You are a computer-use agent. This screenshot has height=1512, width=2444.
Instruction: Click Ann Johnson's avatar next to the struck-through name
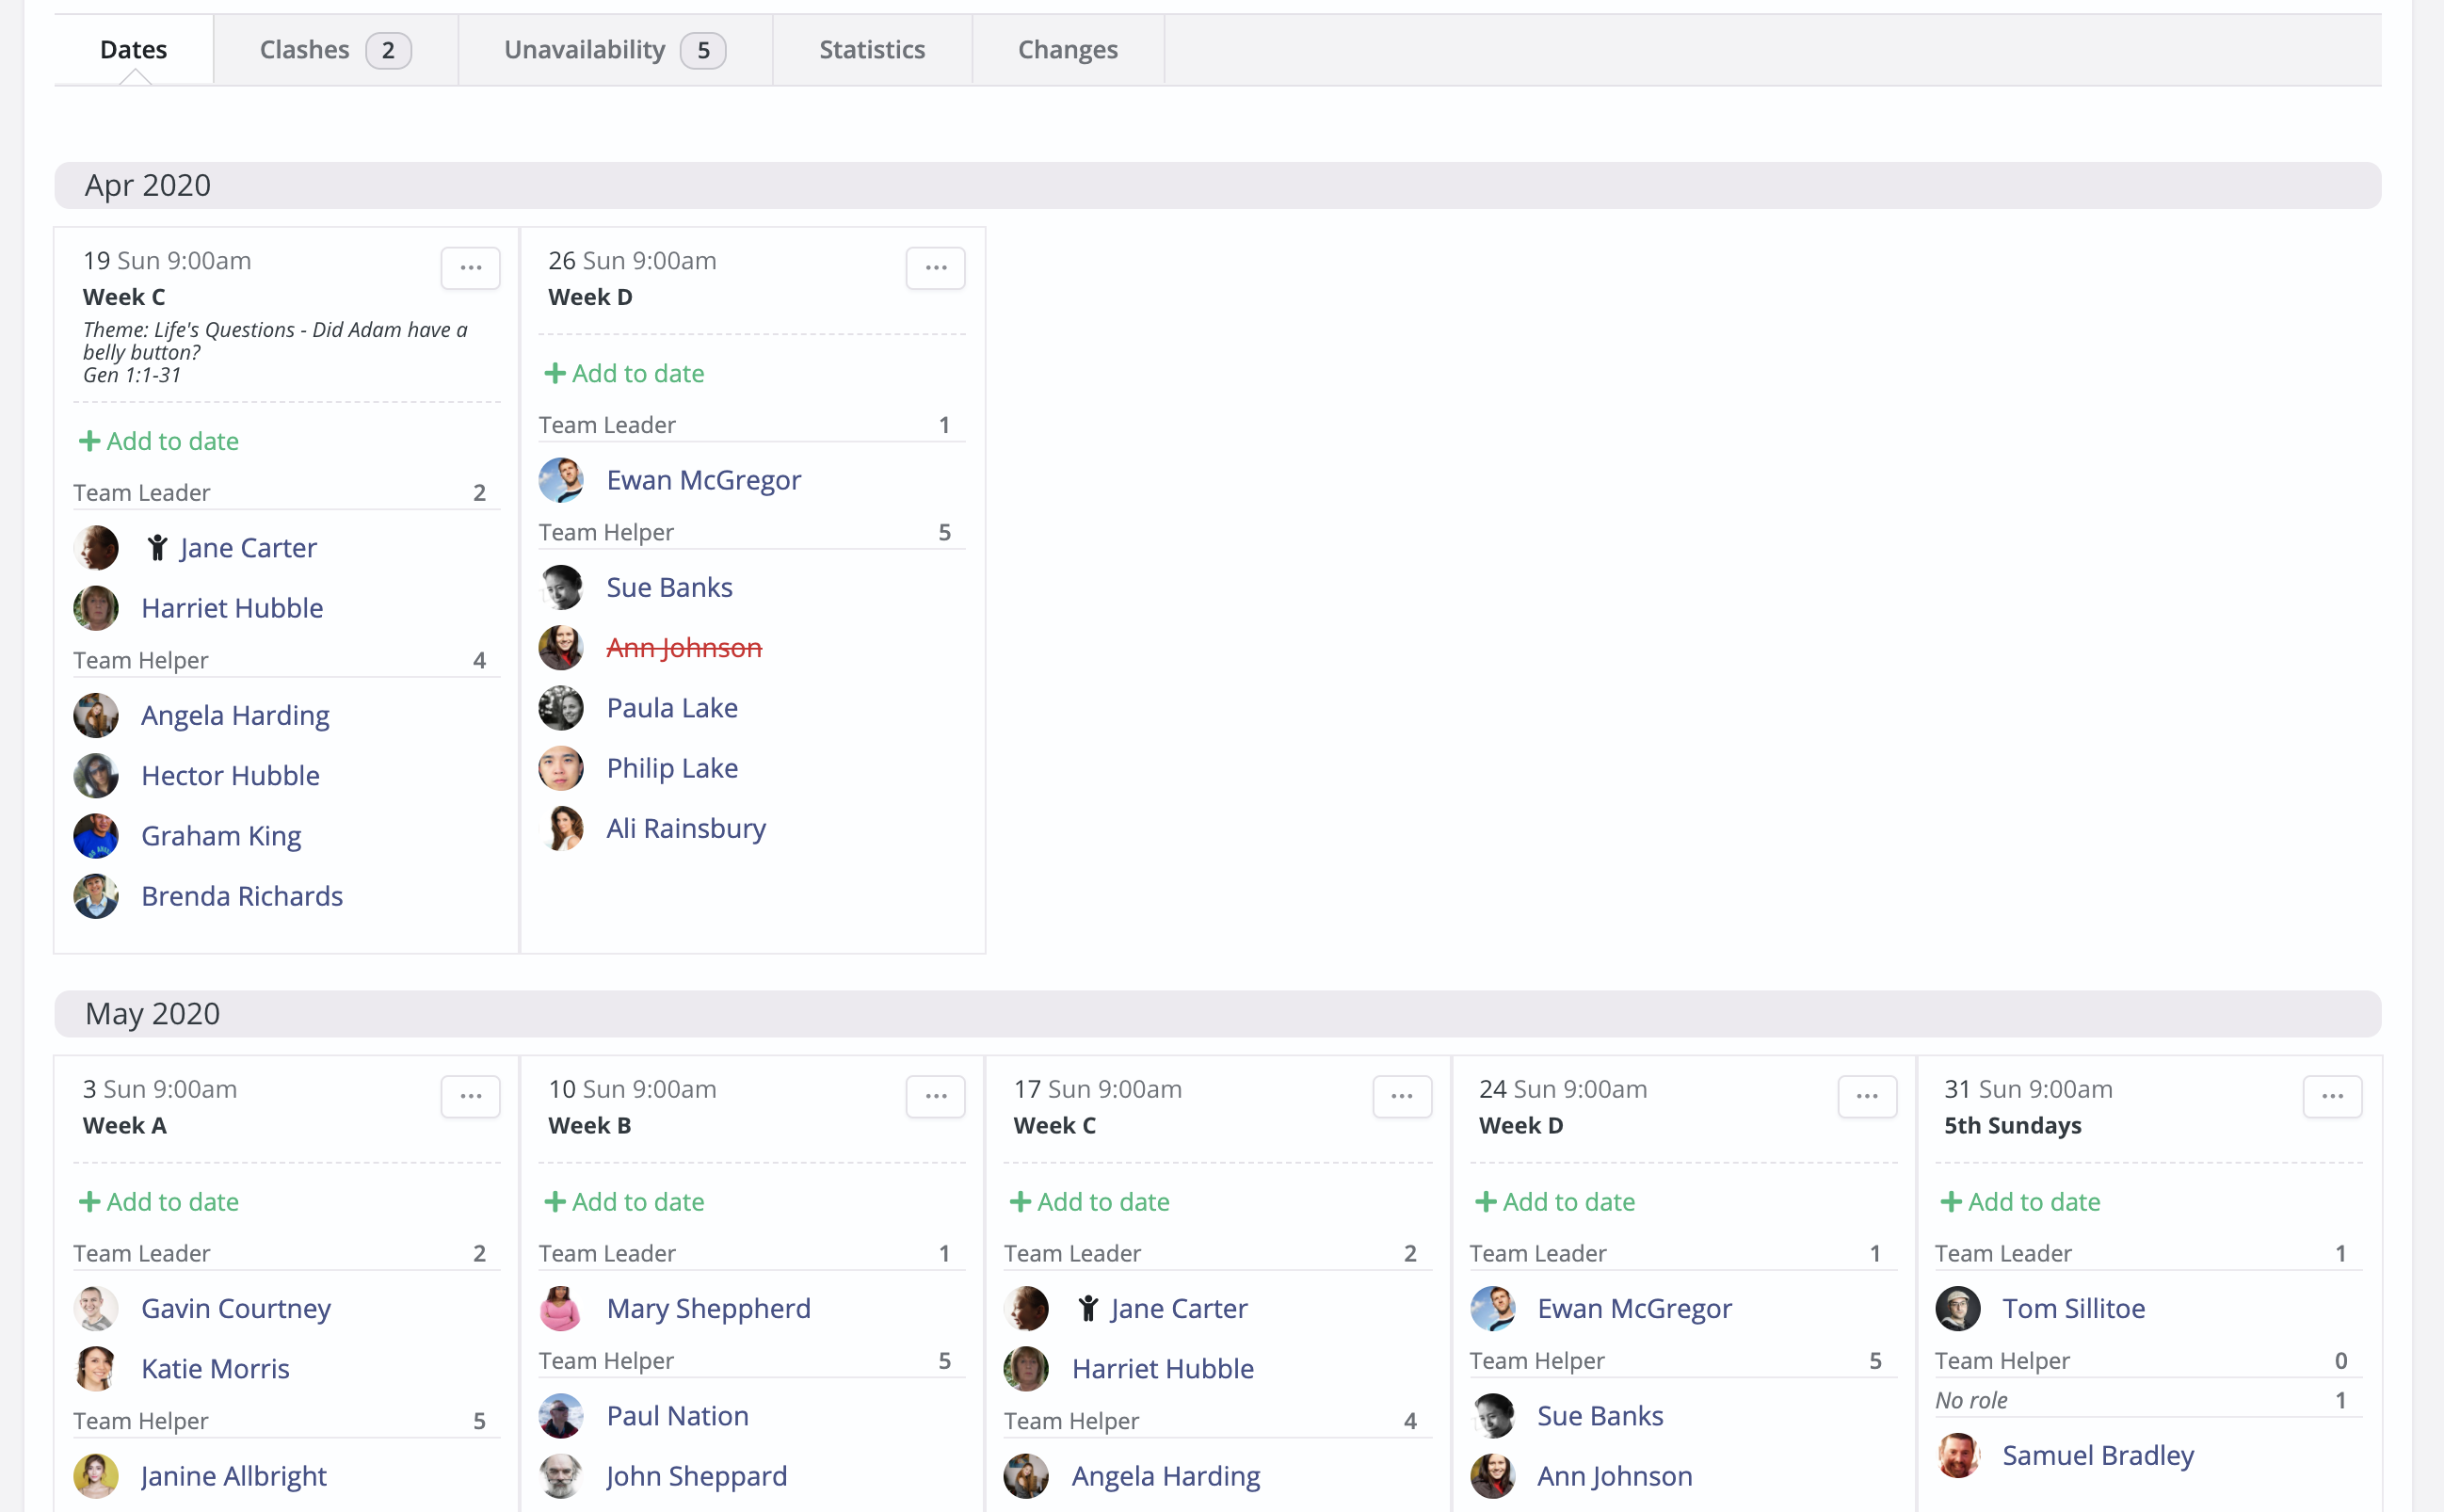point(561,648)
